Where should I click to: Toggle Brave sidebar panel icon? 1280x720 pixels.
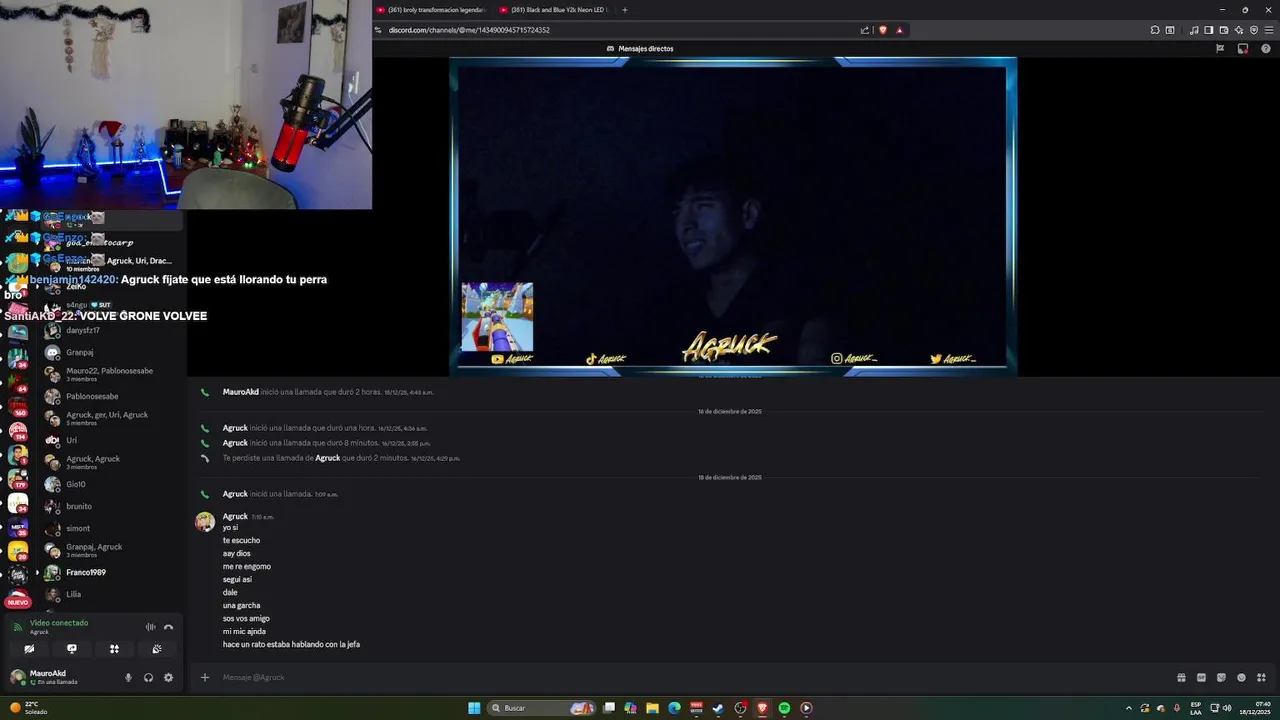[x=1209, y=30]
